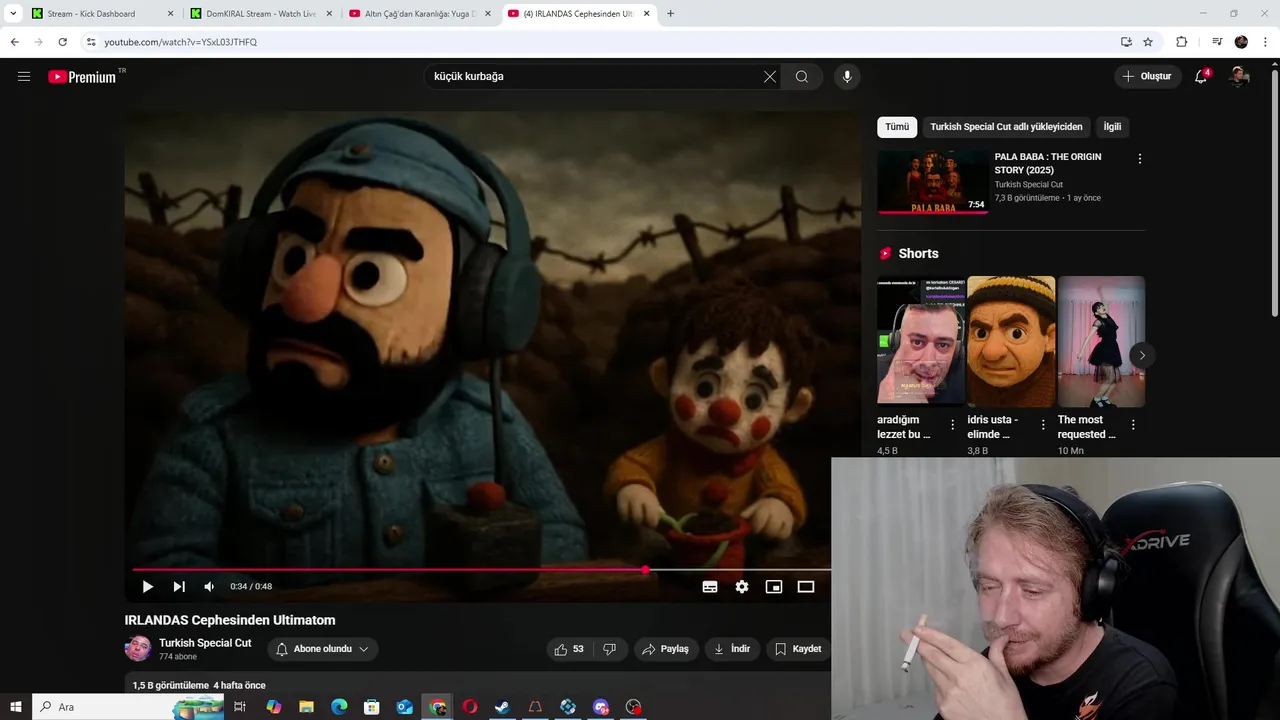The image size is (1280, 720).
Task: Share the video via Paylaş
Action: (x=665, y=649)
